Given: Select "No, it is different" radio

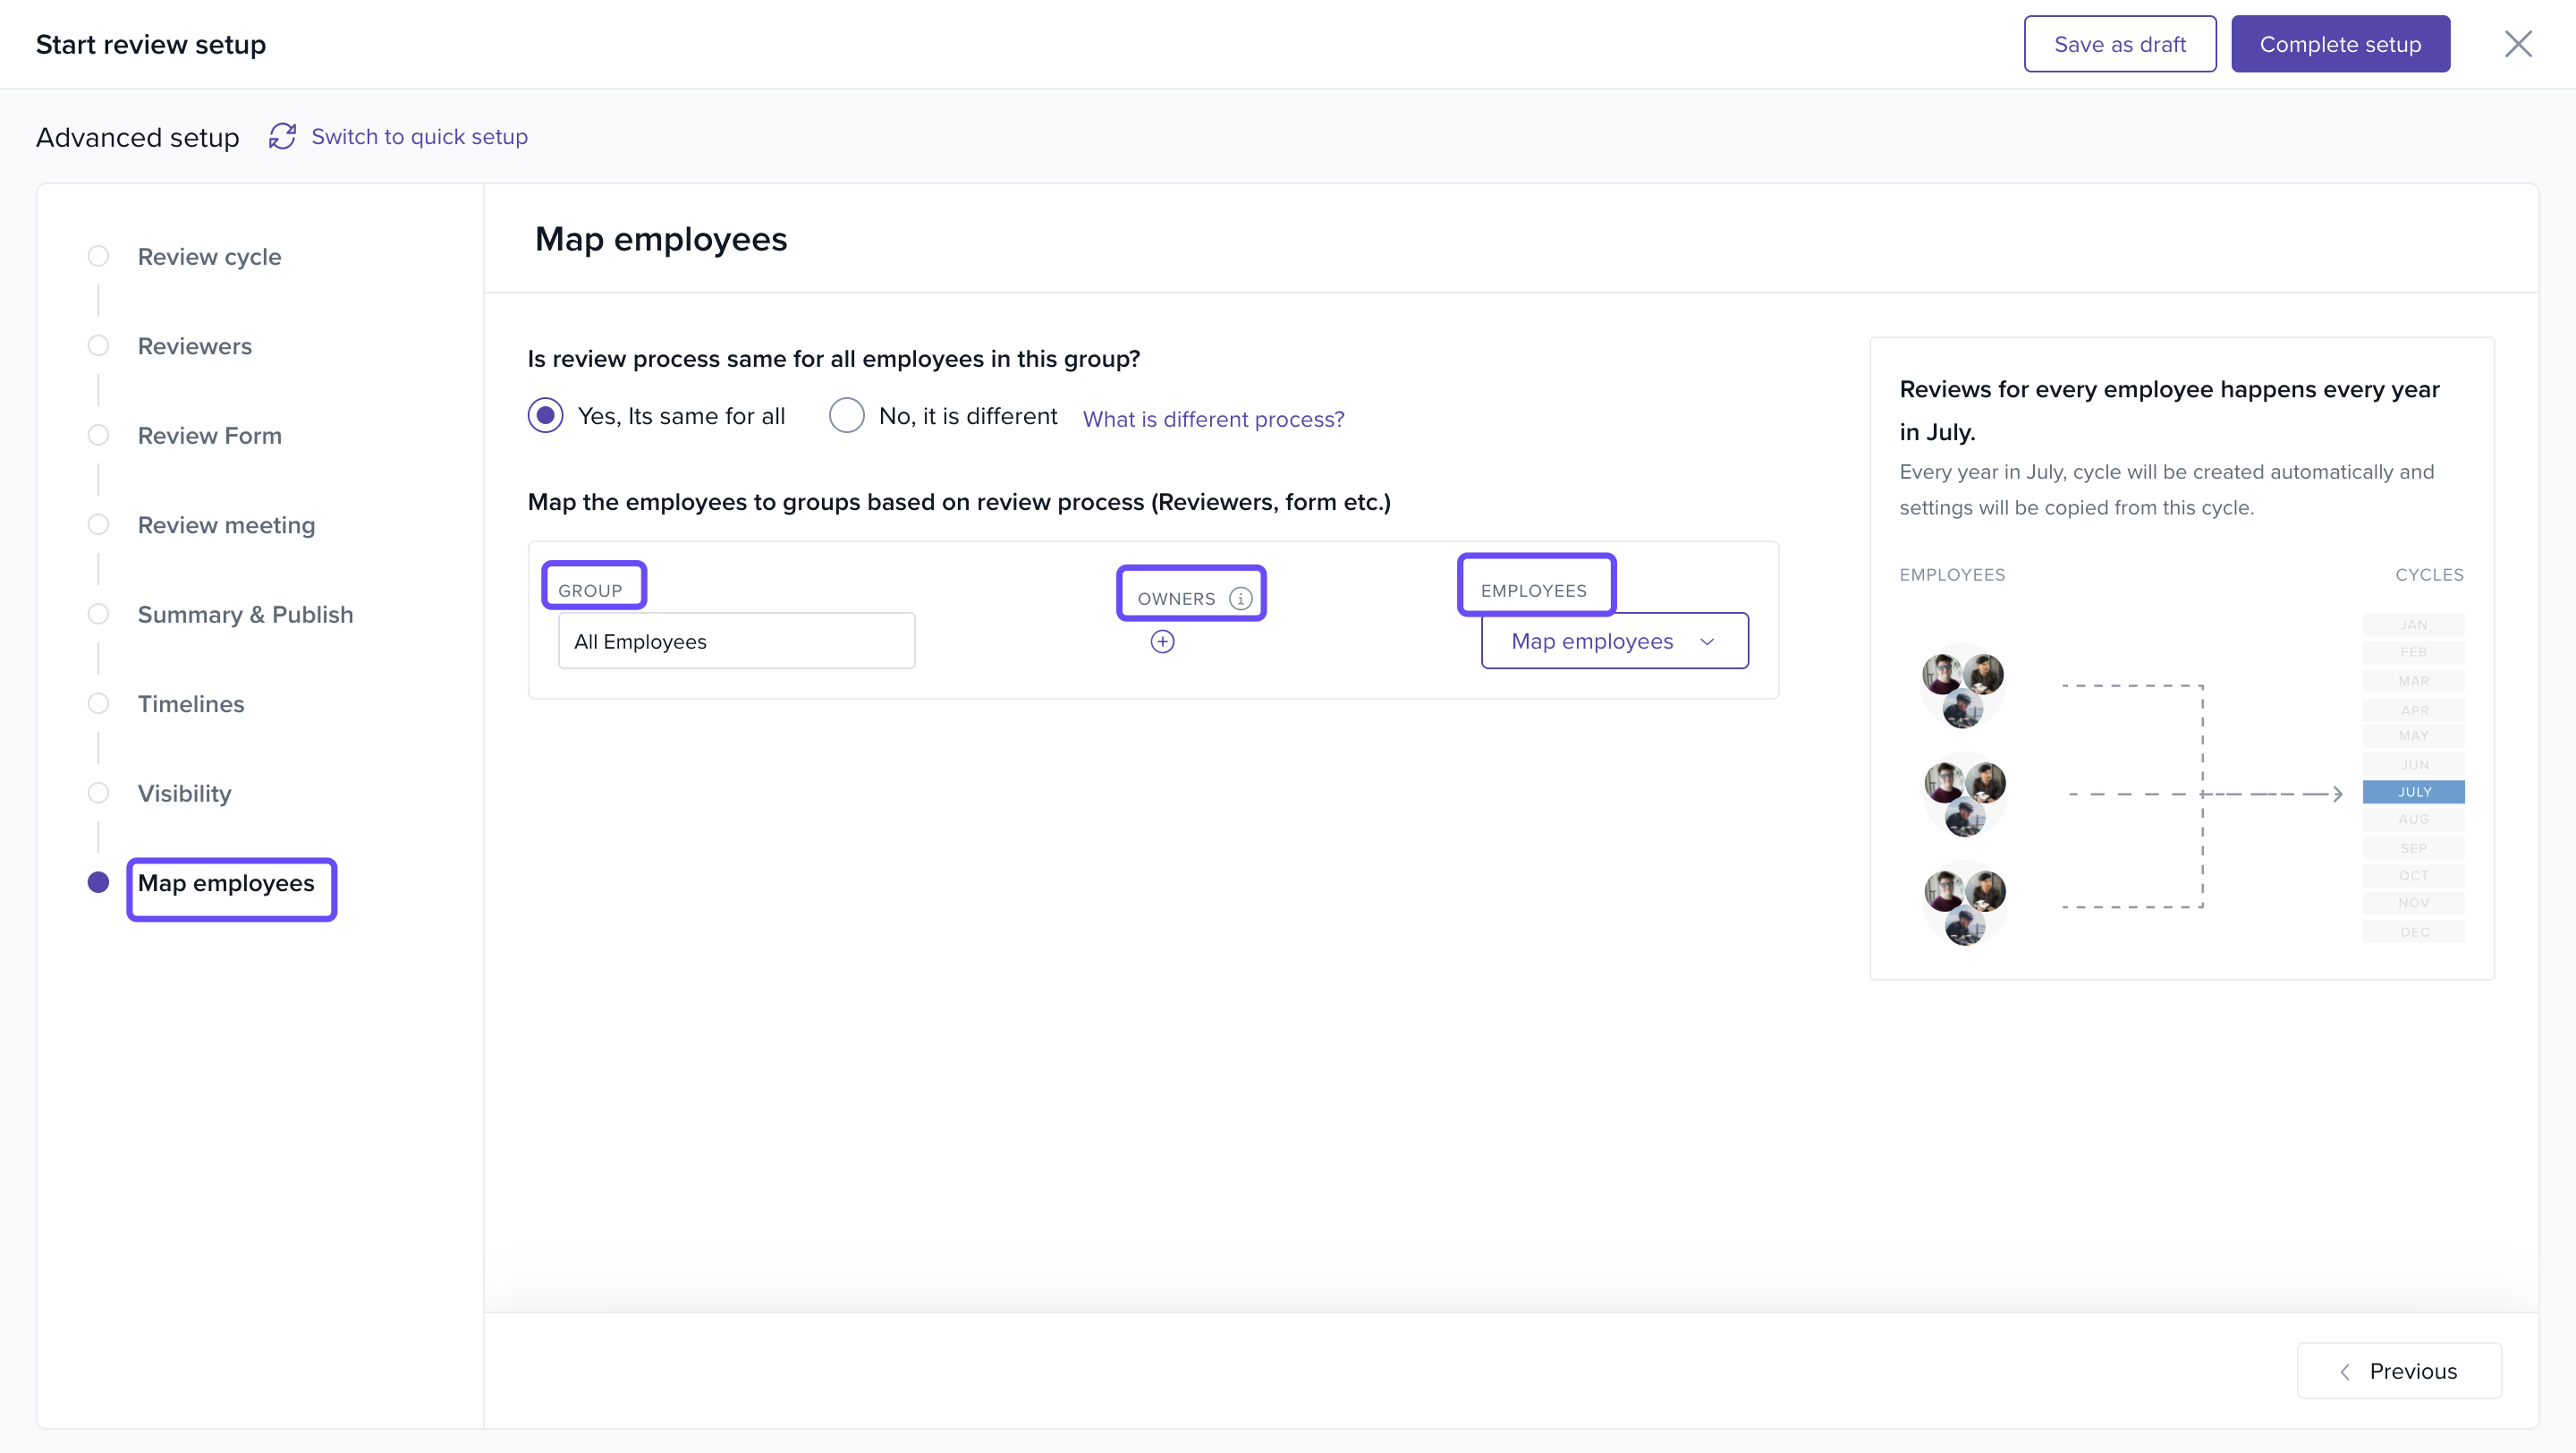Looking at the screenshot, I should point(846,416).
